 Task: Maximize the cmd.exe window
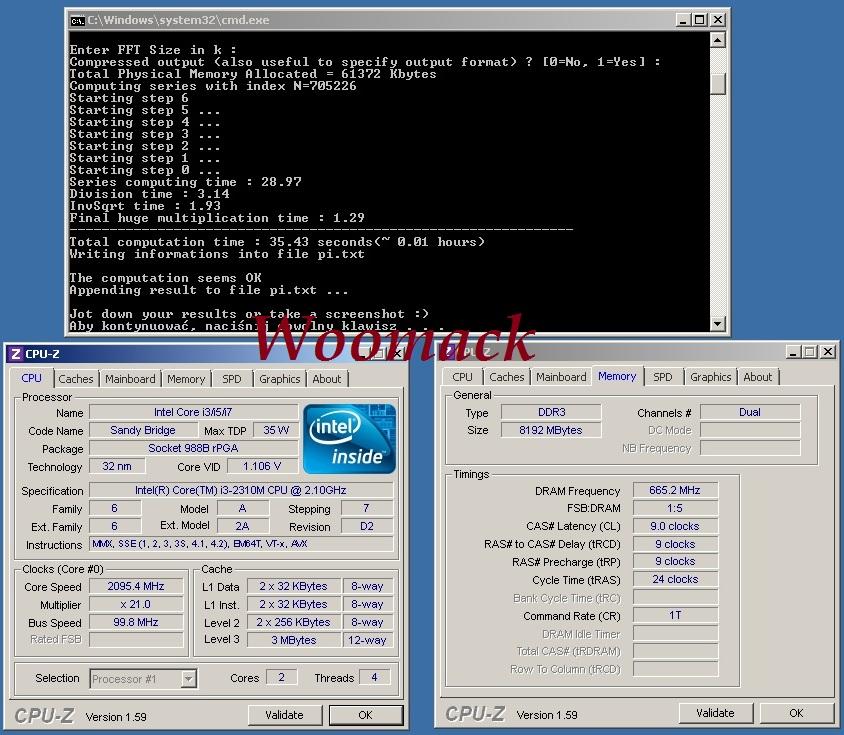point(699,20)
